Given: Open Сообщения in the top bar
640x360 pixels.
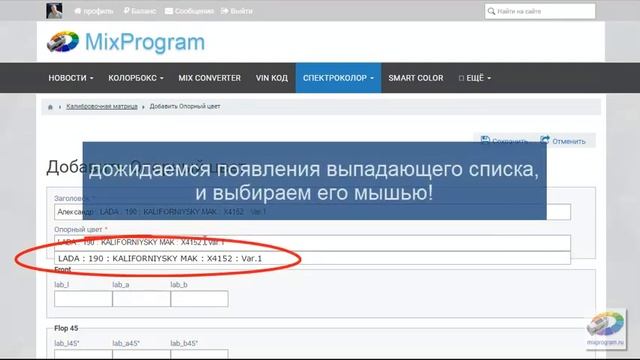Looking at the screenshot, I should click(189, 11).
